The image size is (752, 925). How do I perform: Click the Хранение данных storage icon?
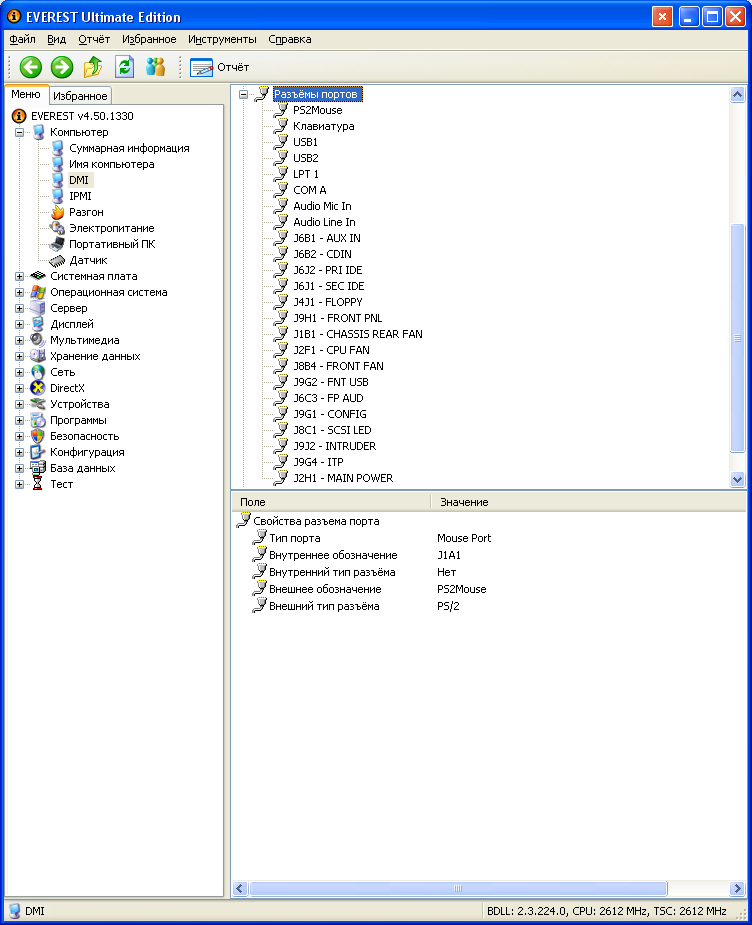38,356
